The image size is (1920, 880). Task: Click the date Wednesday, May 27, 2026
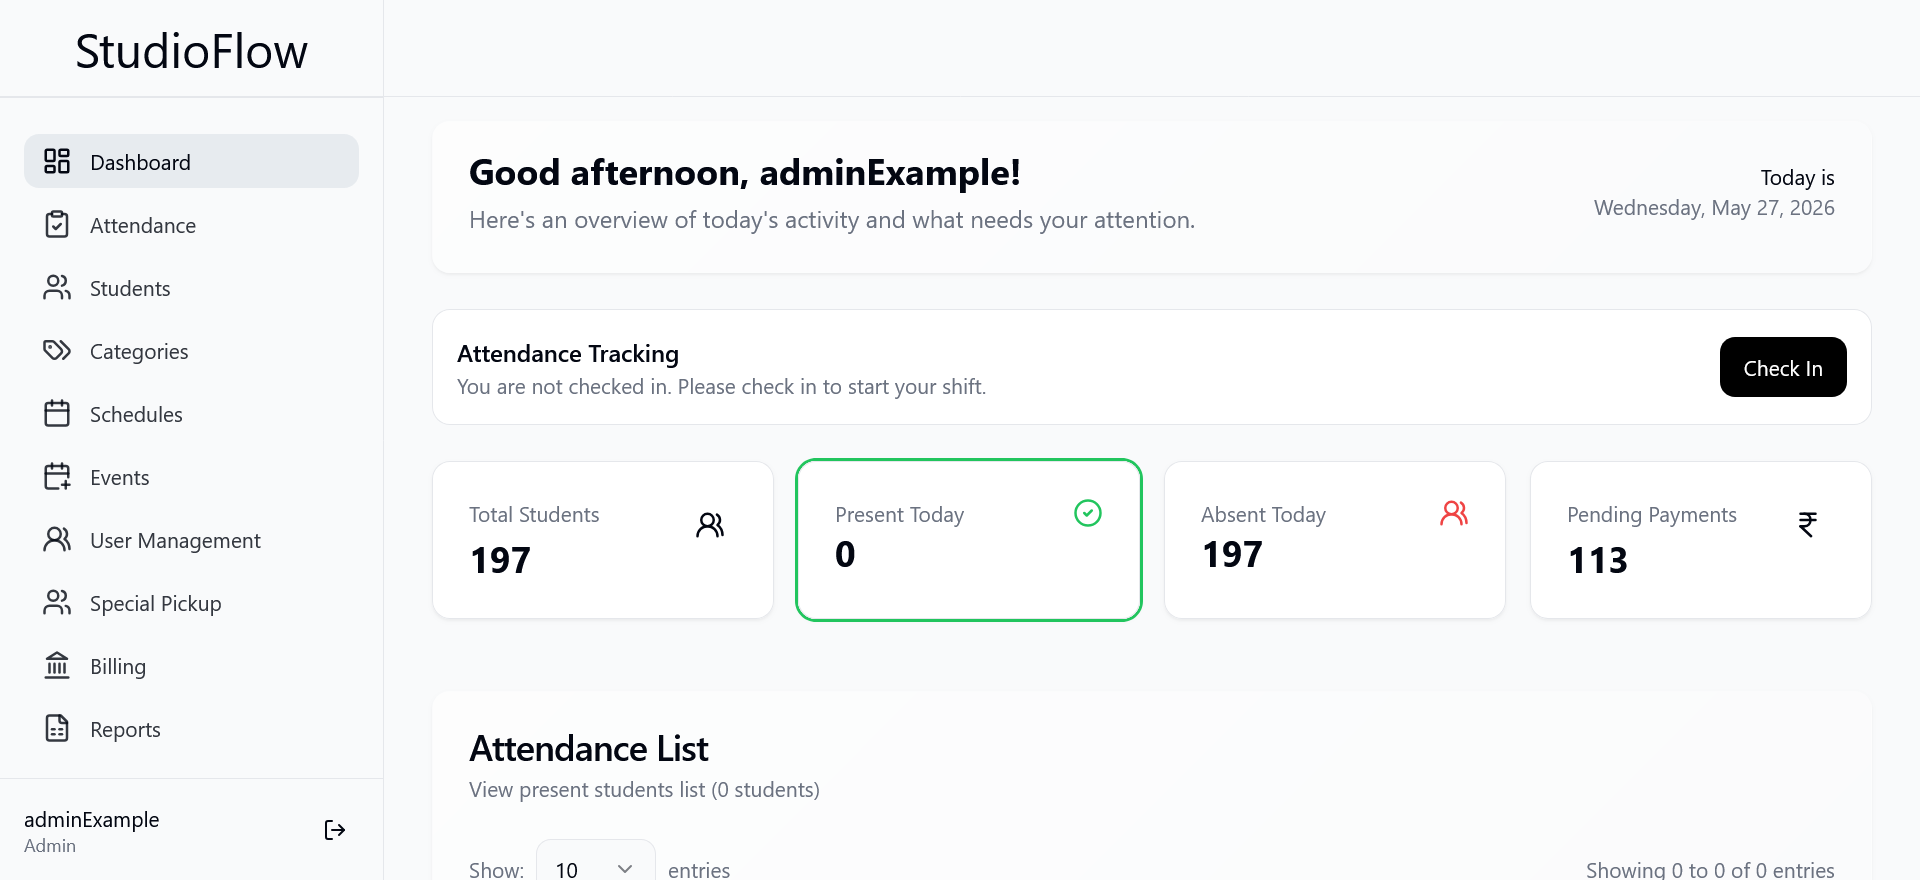click(1714, 208)
